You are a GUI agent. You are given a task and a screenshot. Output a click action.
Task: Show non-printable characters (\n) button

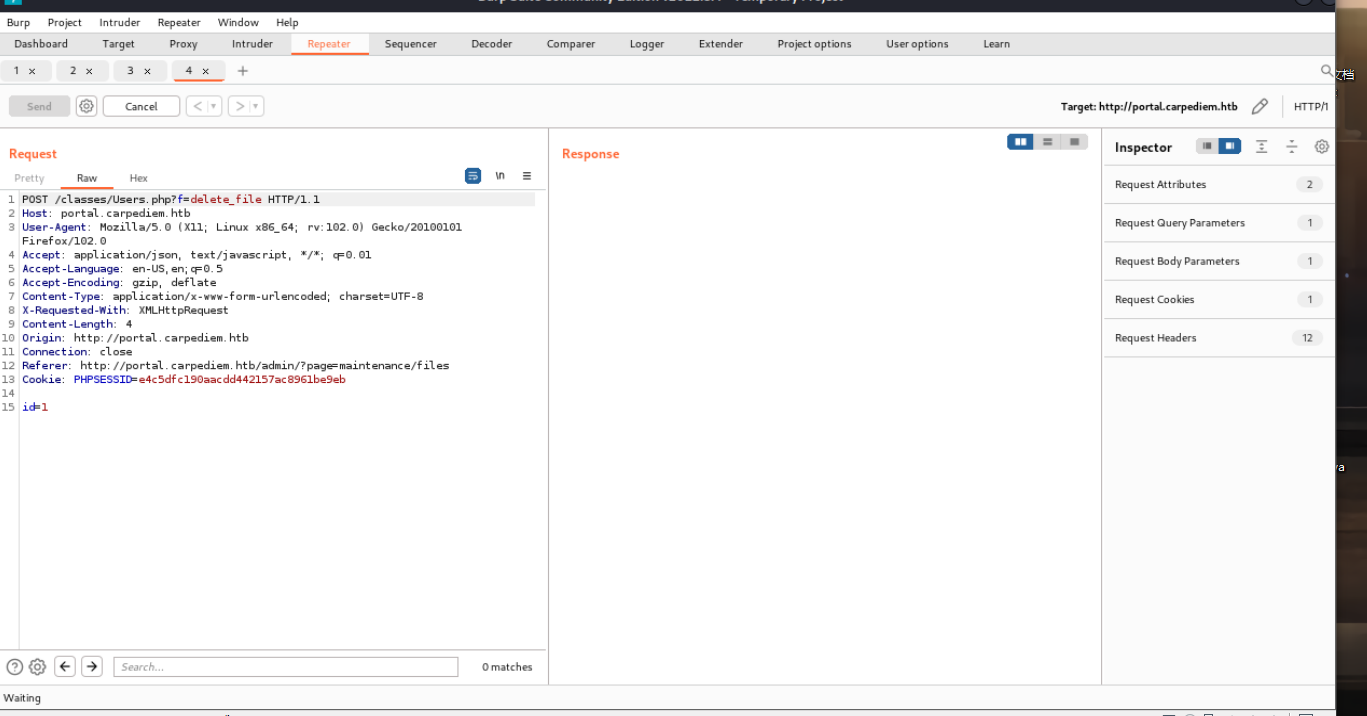coord(500,176)
